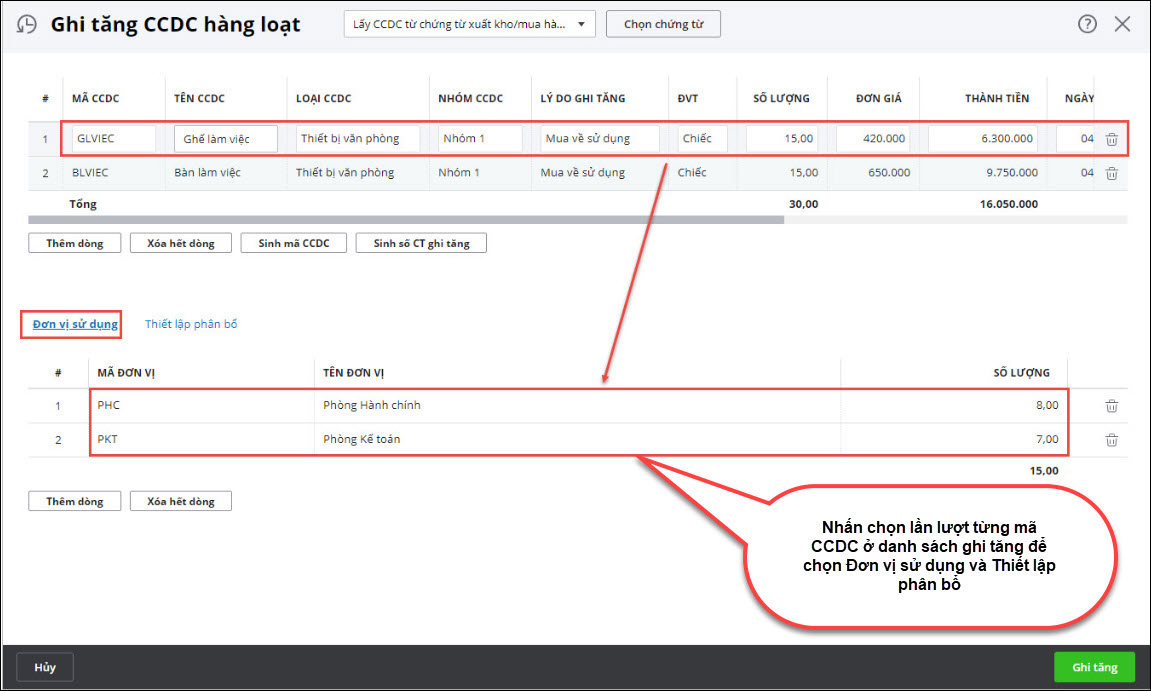The width and height of the screenshot is (1151, 691).
Task: Delete the BLVIEC row with trash icon
Action: click(x=1112, y=173)
